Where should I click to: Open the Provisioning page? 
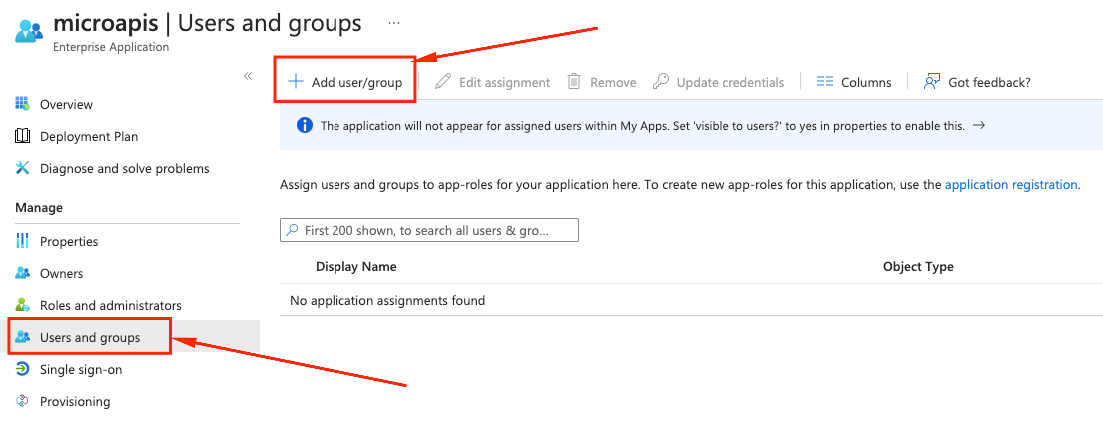[75, 402]
